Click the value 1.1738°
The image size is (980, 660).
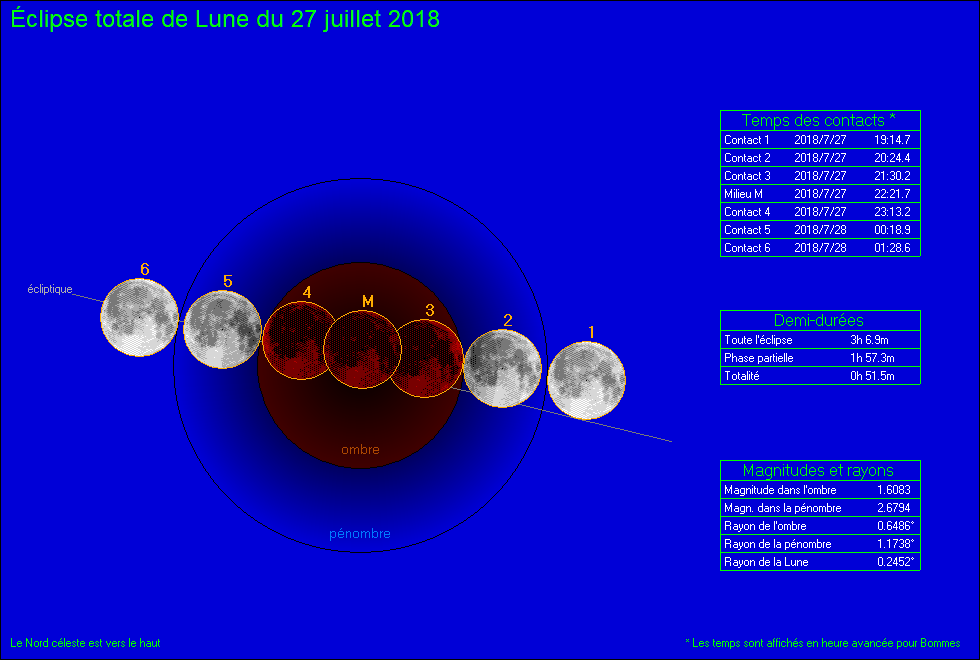pyautogui.click(x=896, y=544)
